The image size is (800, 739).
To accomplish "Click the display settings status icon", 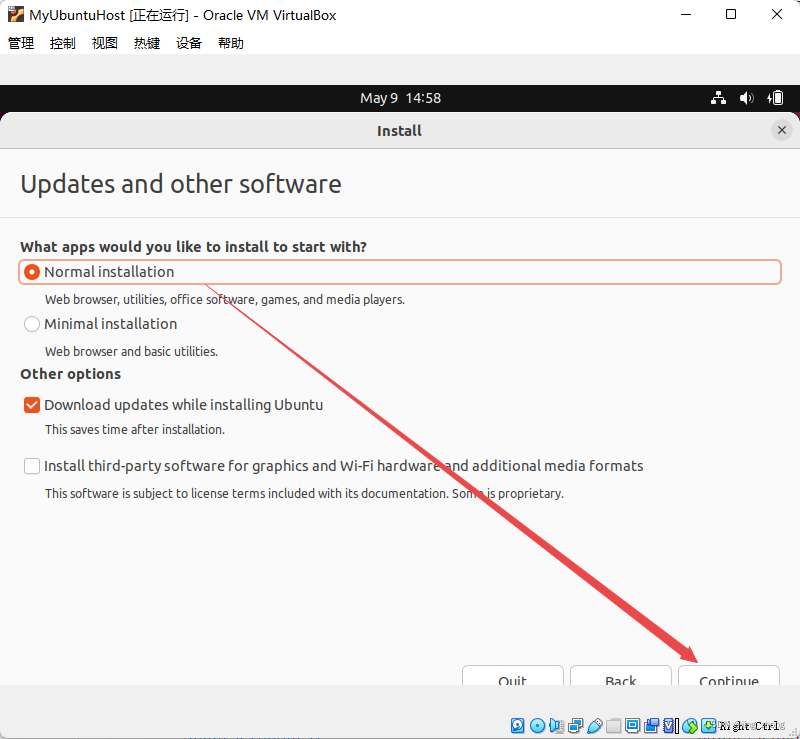I will pos(633,725).
